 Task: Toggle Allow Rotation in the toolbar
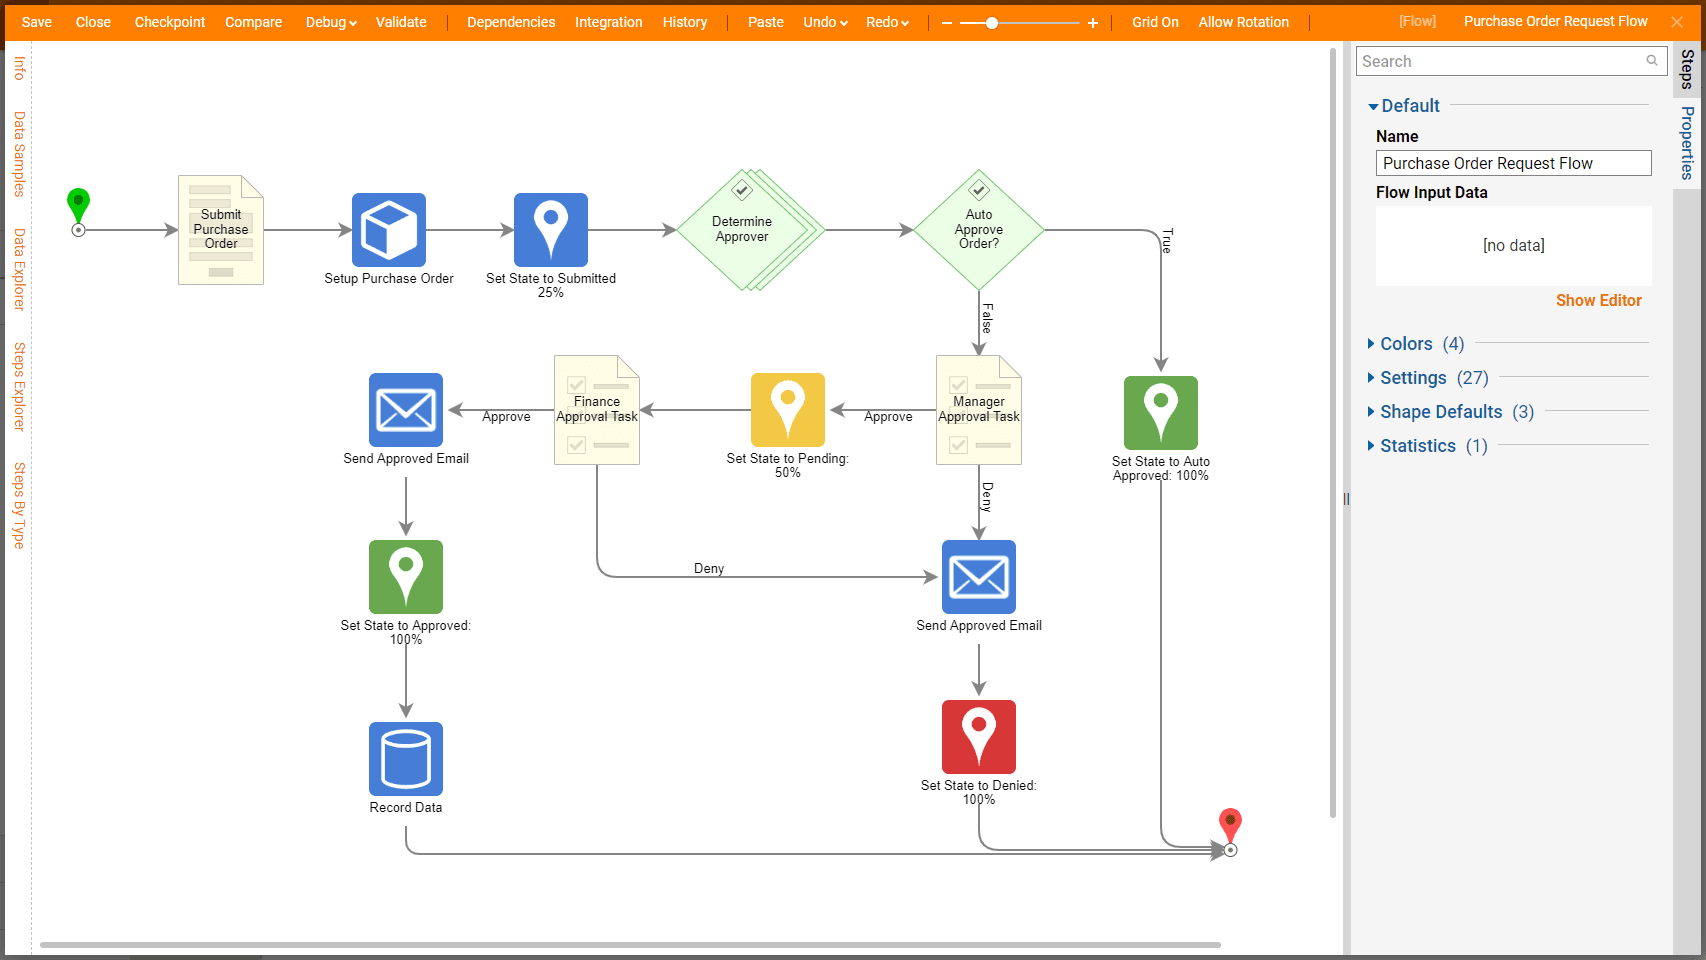coord(1244,22)
